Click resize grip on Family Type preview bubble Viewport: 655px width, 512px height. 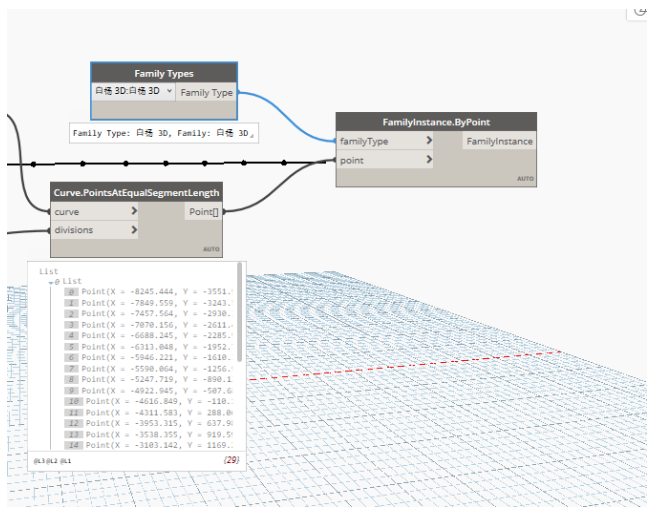254,136
